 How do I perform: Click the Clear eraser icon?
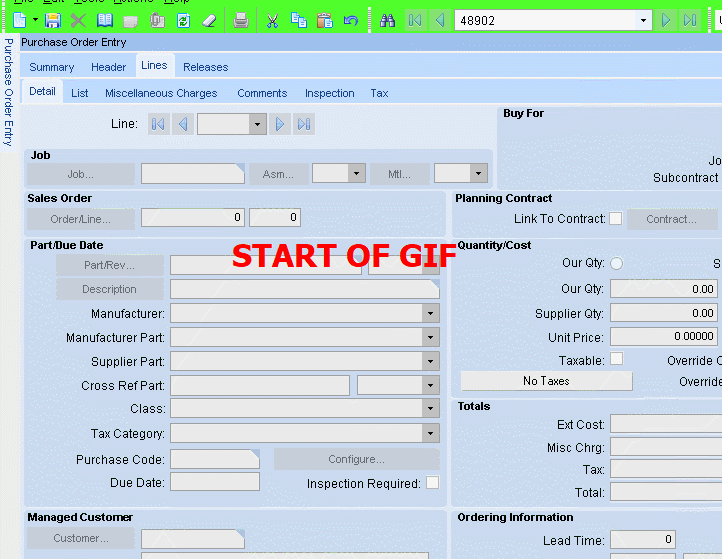point(210,20)
